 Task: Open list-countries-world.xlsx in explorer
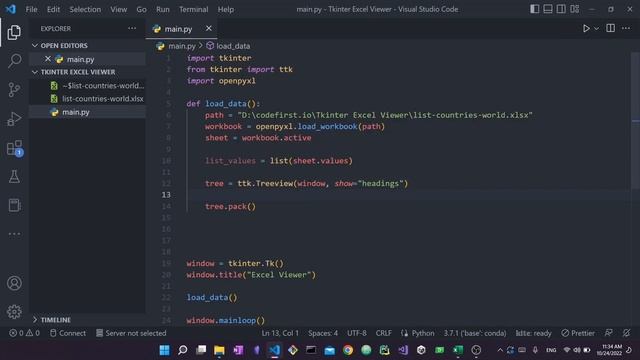point(87,98)
